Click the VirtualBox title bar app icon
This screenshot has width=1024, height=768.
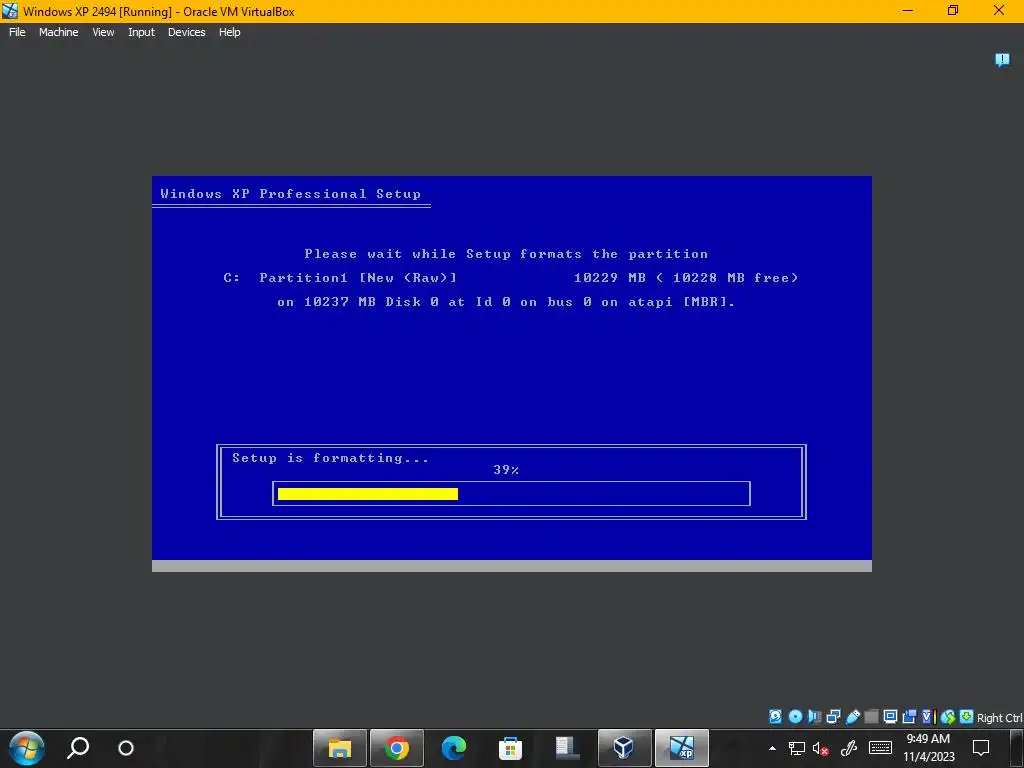(x=10, y=11)
